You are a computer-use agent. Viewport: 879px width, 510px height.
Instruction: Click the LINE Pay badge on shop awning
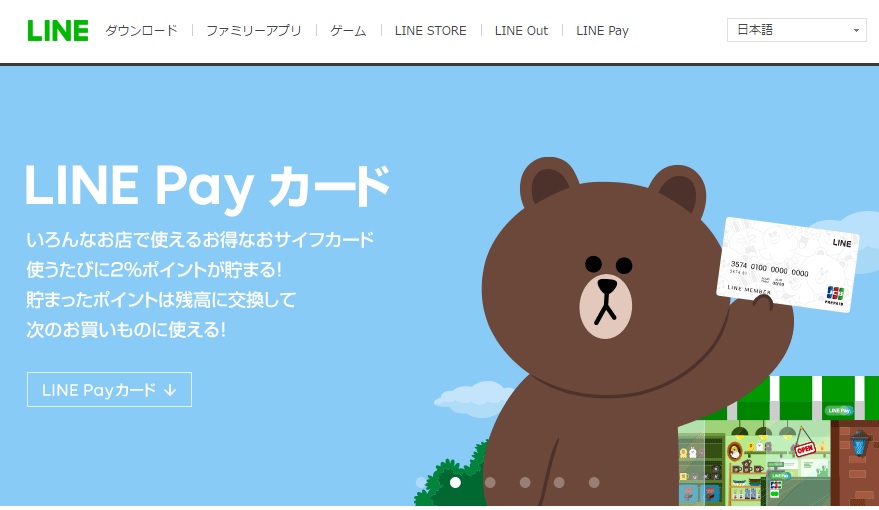(838, 411)
